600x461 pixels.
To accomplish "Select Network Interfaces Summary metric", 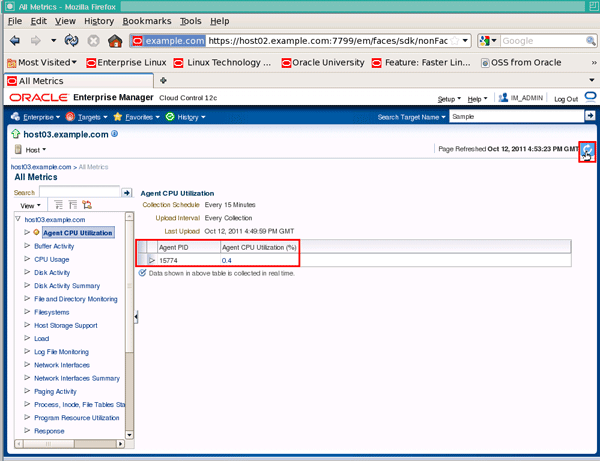I will pyautogui.click(x=77, y=378).
